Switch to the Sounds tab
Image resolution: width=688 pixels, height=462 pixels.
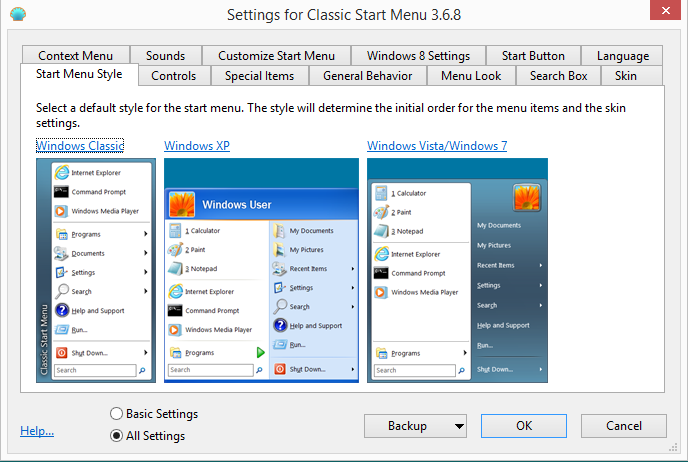[x=165, y=56]
